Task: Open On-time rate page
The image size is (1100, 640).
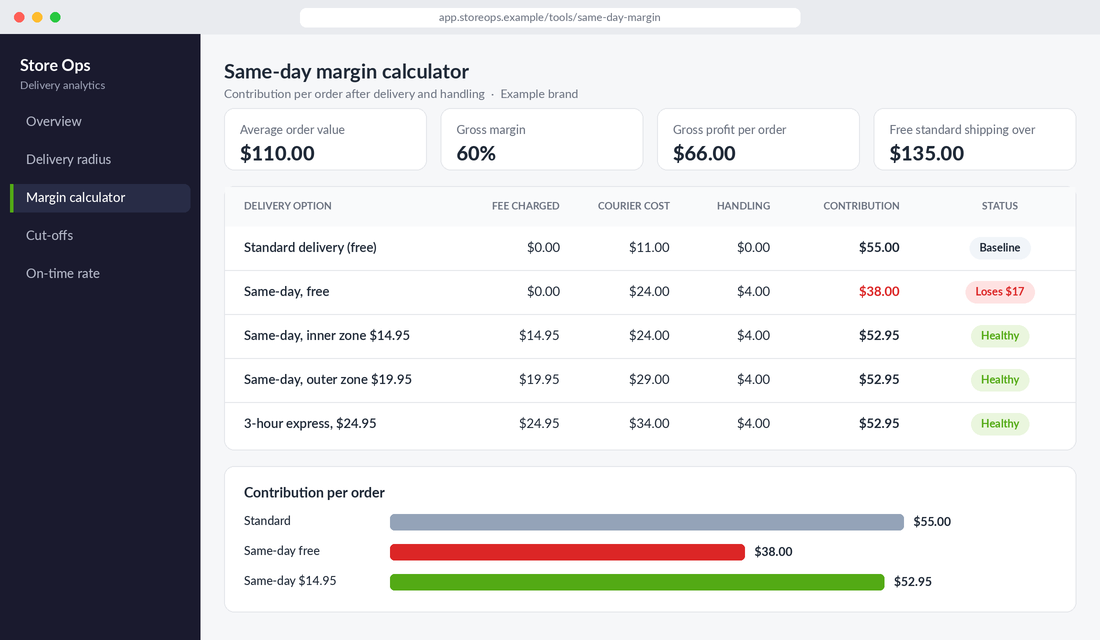Action: tap(100, 274)
